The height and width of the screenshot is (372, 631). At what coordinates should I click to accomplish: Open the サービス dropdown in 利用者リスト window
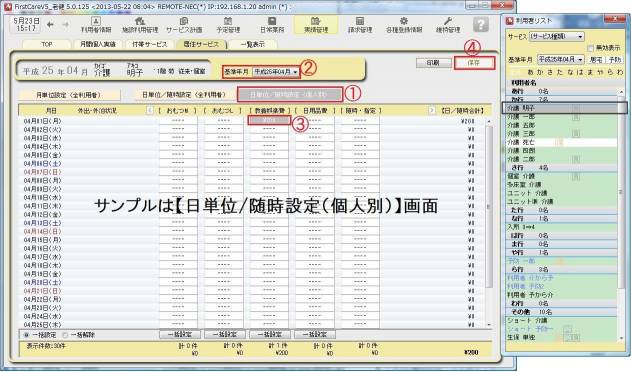coord(557,36)
